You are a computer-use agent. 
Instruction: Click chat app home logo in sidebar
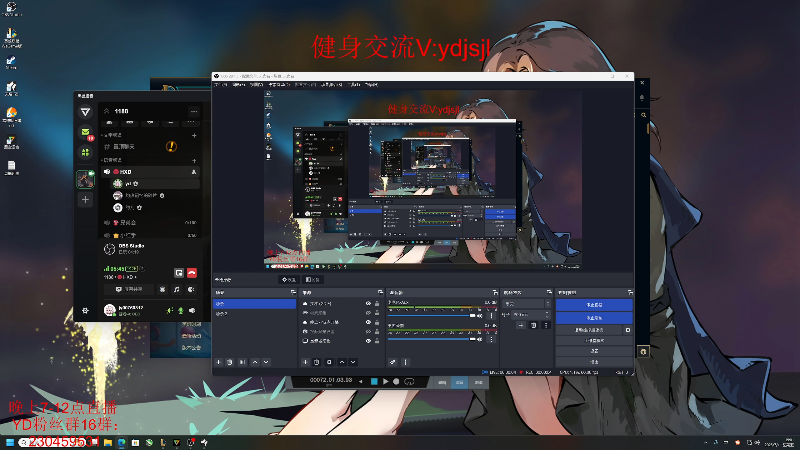click(x=85, y=112)
